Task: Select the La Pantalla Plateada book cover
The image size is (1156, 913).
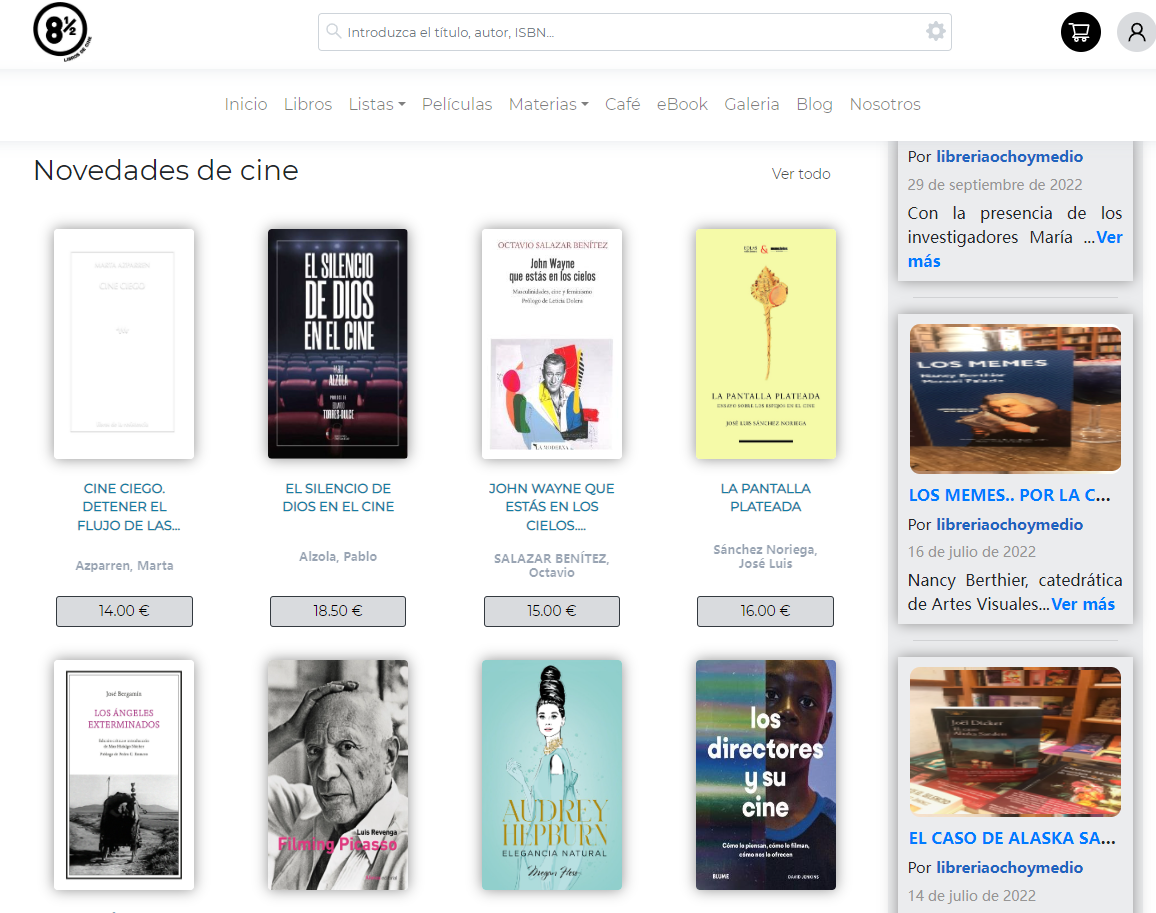Action: (x=765, y=343)
